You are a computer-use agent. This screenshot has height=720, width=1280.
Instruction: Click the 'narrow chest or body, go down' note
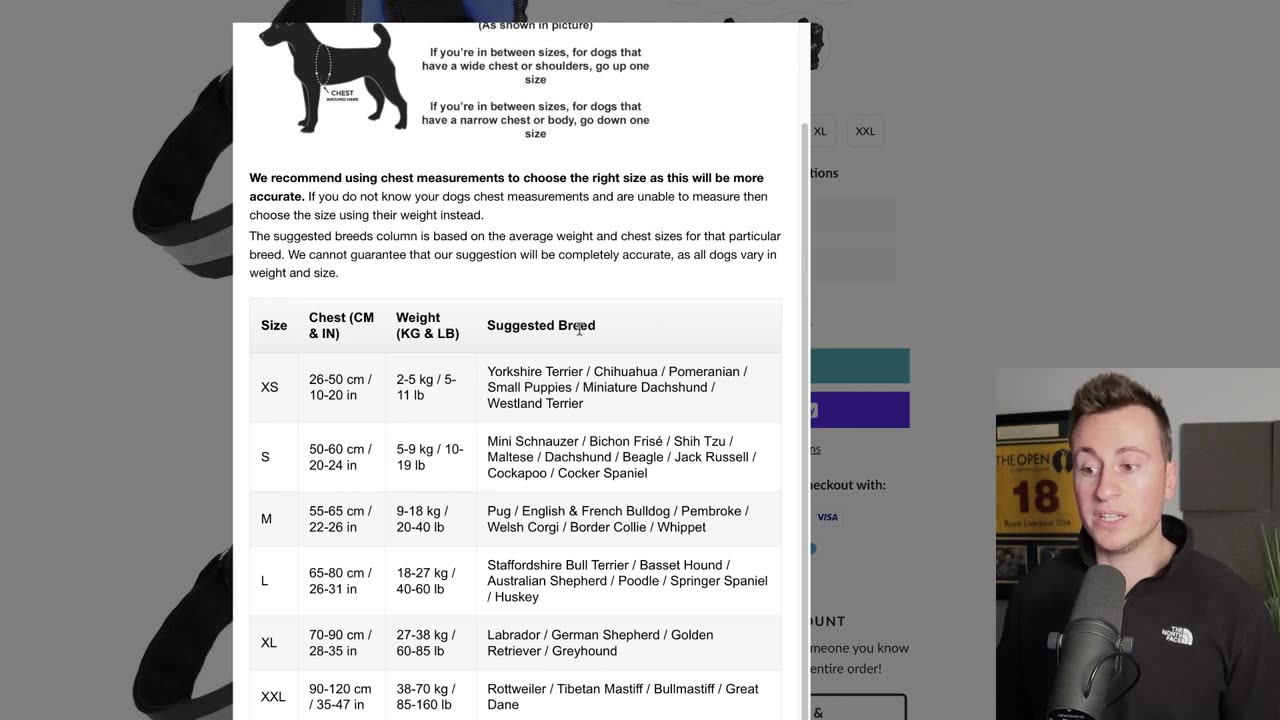pos(535,120)
